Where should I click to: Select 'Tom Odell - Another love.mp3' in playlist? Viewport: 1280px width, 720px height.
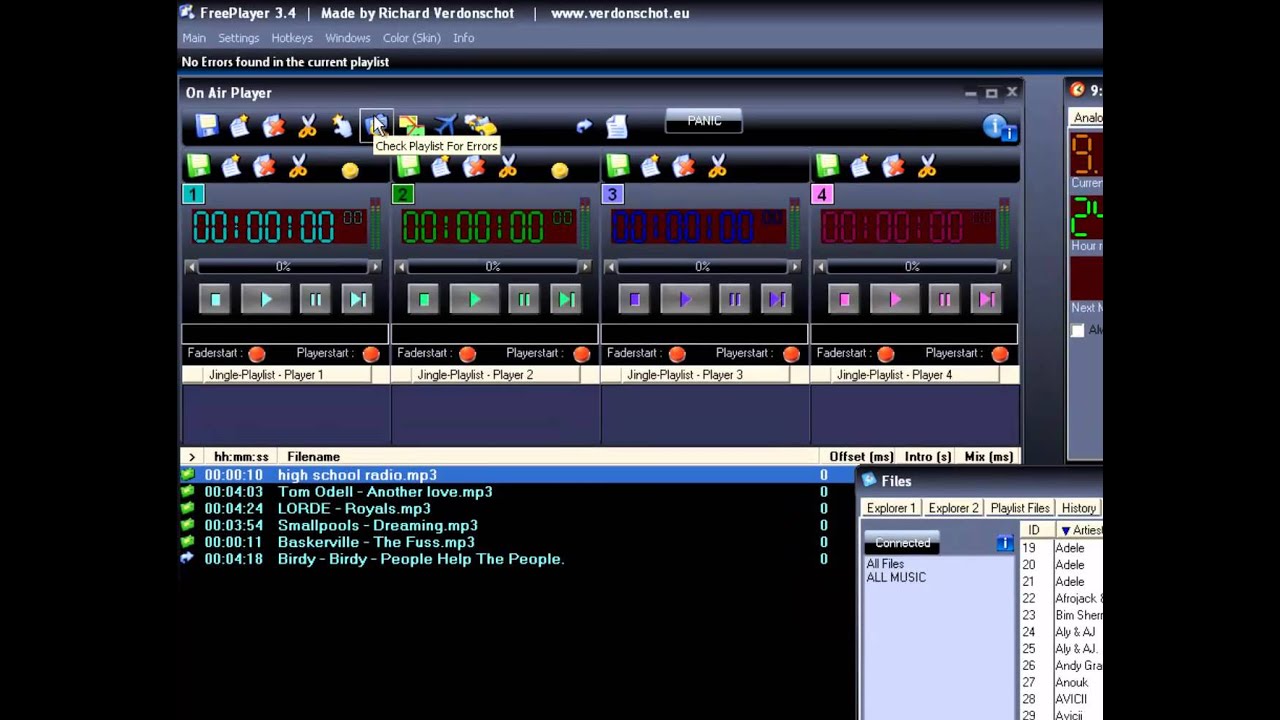pos(385,492)
